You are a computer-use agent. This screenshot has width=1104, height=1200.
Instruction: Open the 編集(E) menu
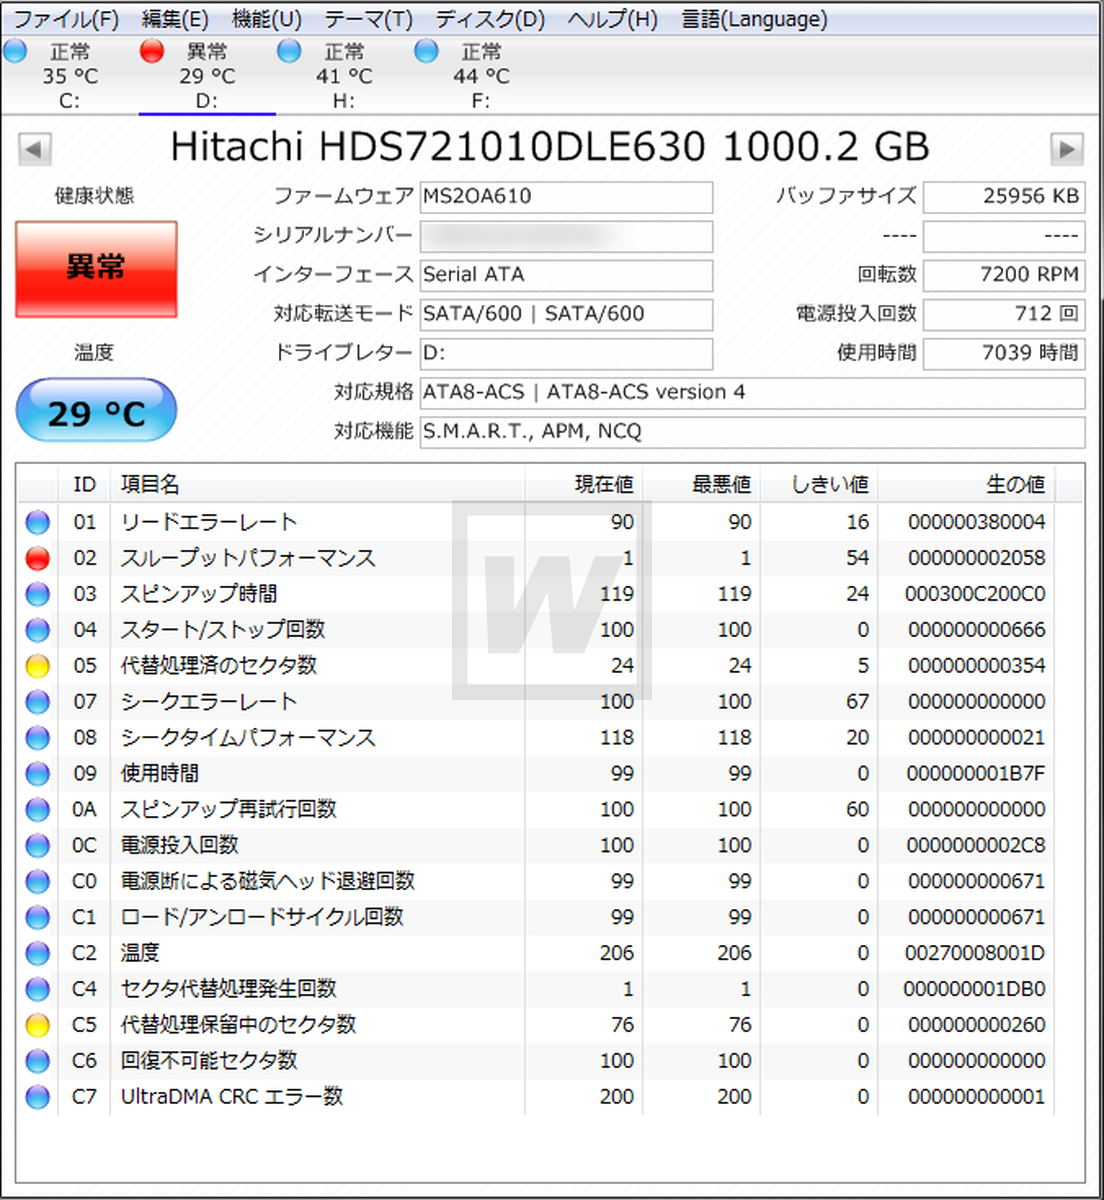click(175, 19)
